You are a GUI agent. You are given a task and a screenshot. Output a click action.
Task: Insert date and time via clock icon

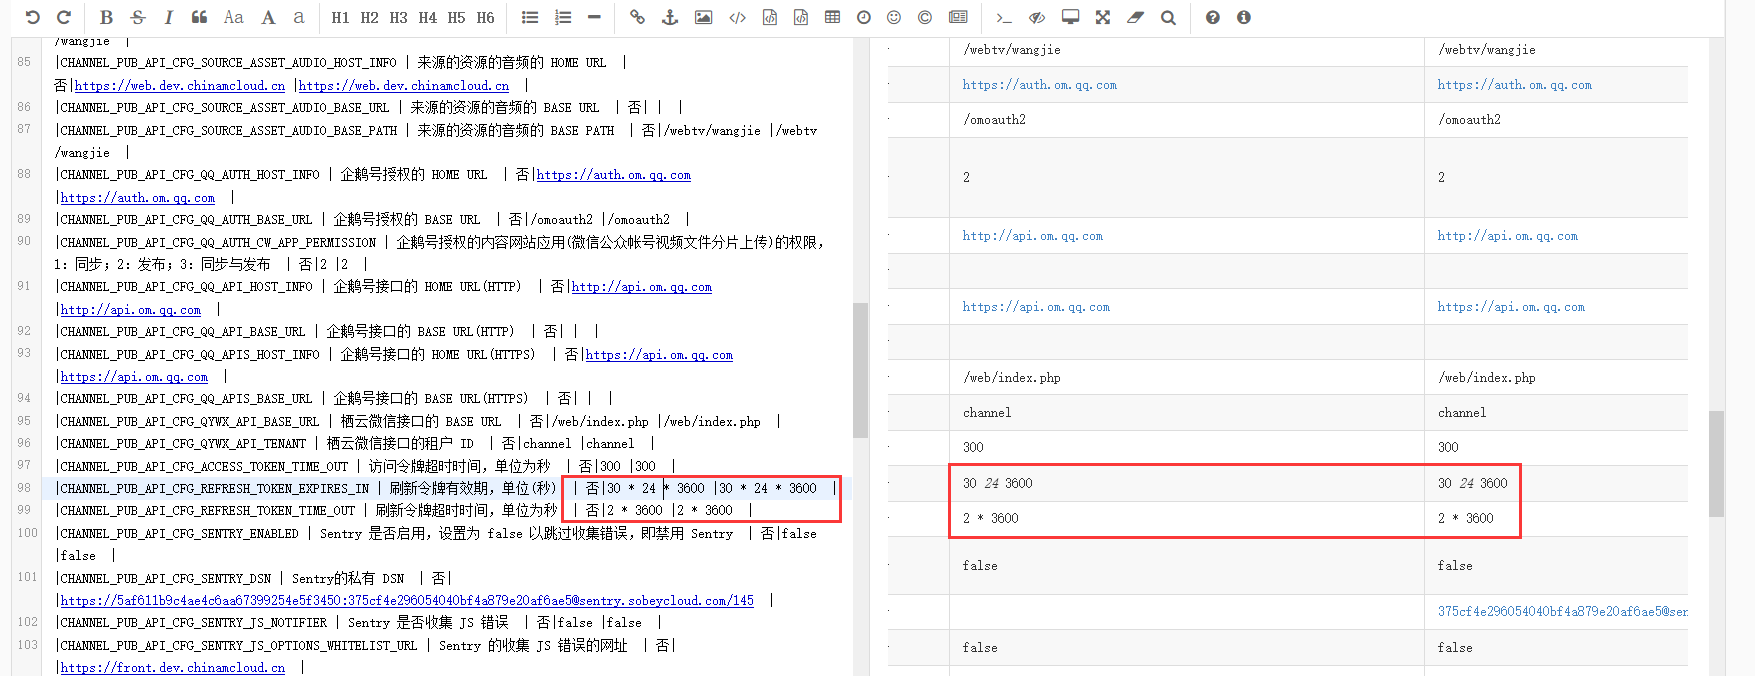[x=864, y=17]
